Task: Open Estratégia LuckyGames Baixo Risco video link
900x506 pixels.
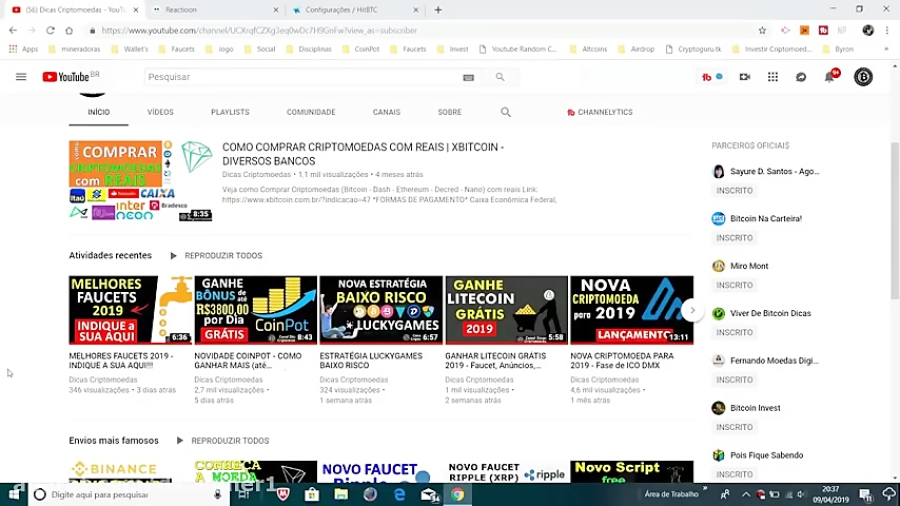Action: (x=371, y=360)
